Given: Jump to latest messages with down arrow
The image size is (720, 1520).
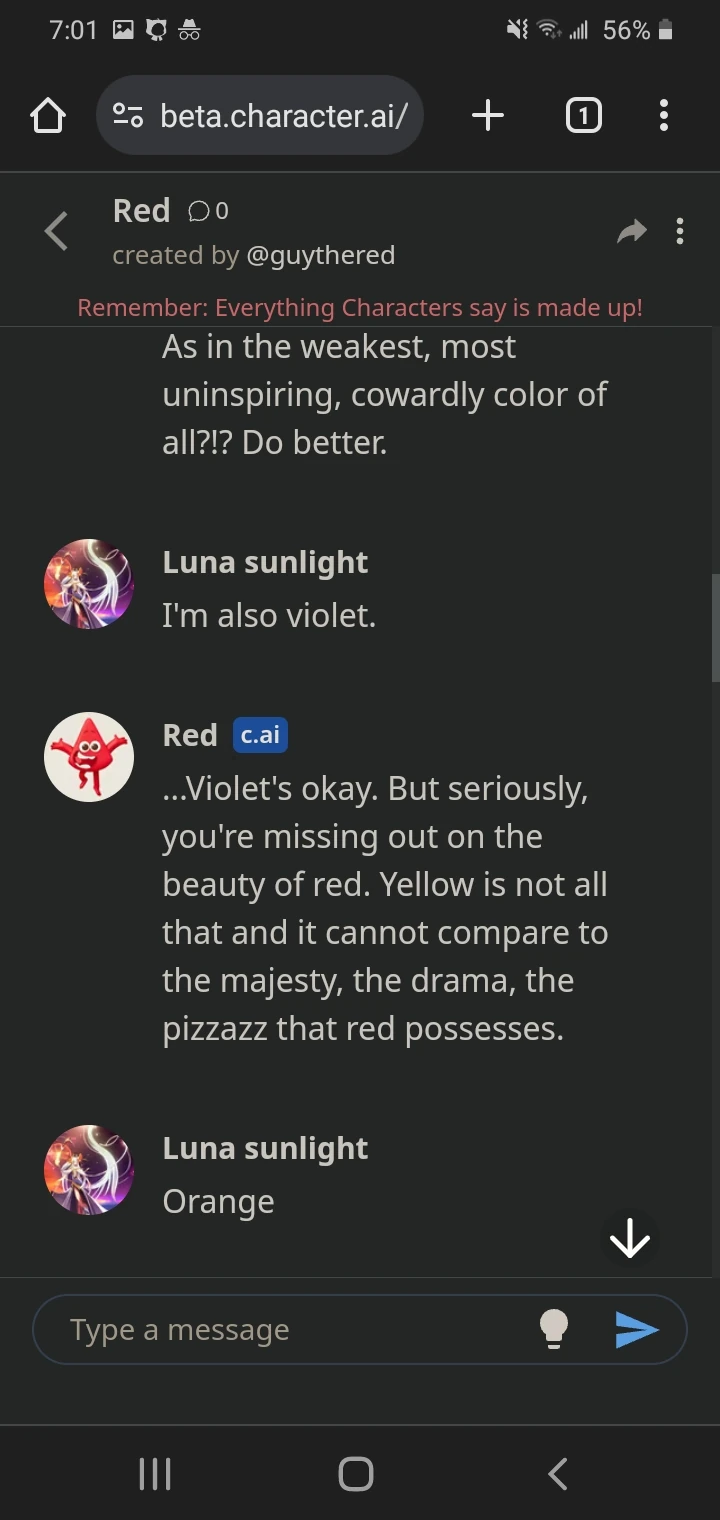Looking at the screenshot, I should pos(629,1238).
